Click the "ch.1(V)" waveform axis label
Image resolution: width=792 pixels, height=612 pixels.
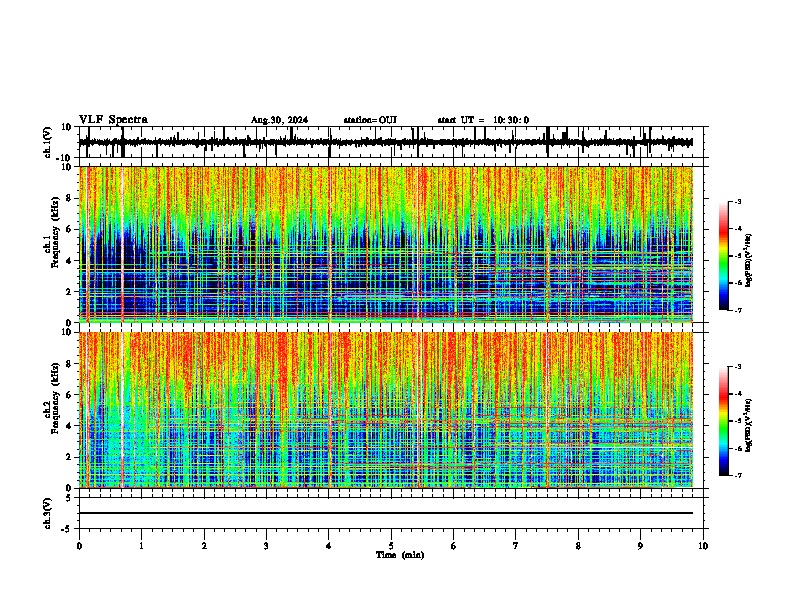tap(48, 143)
